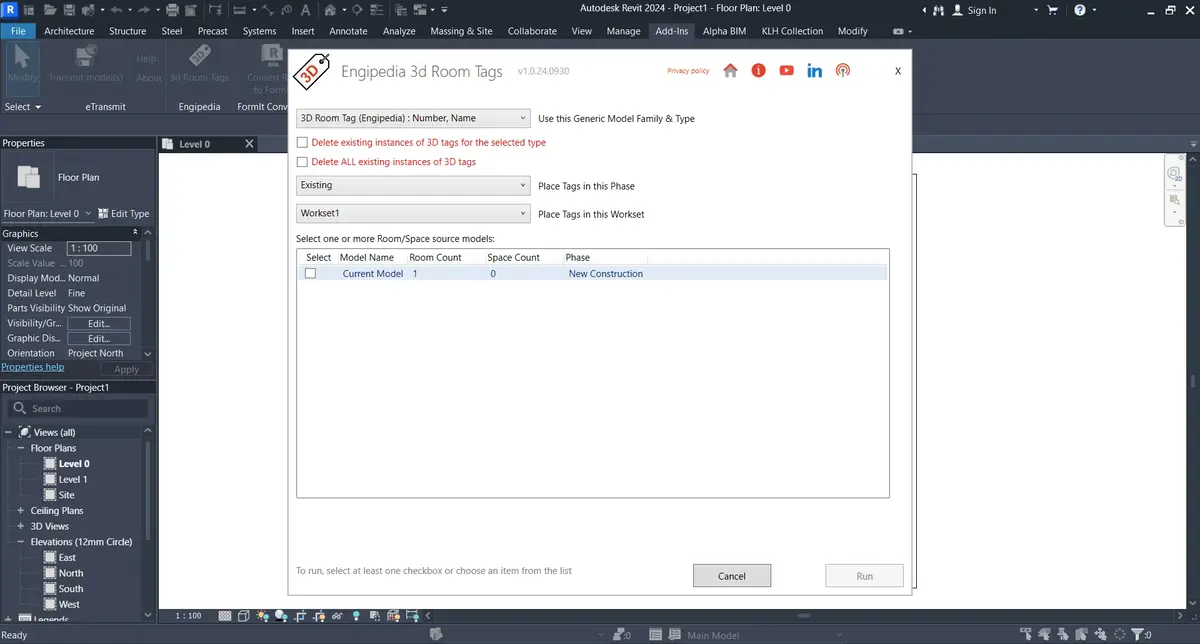Click the Redo arrow icon

coord(144,9)
